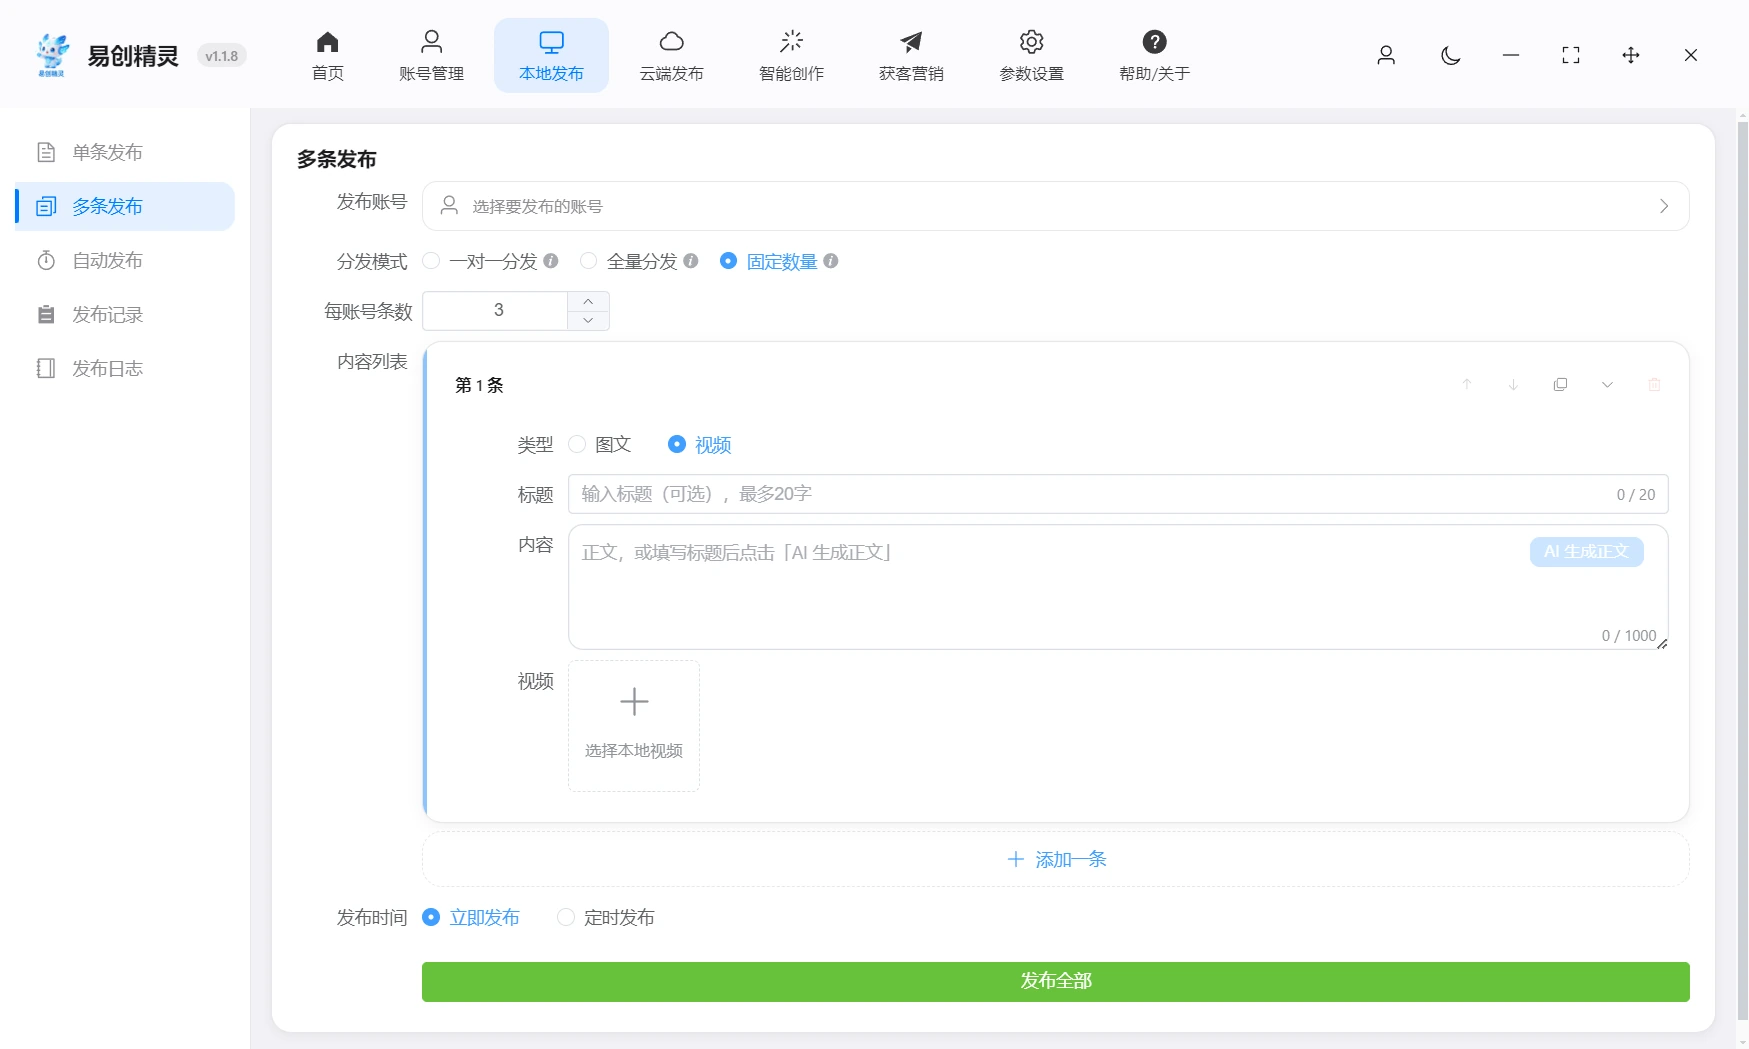The height and width of the screenshot is (1049, 1749).
Task: Click the 易创精灵 logo icon
Action: (x=52, y=55)
